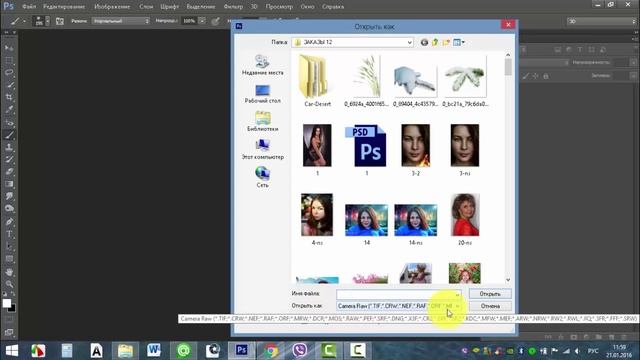Click the go back navigation icon
The height and width of the screenshot is (360, 640).
(424, 42)
